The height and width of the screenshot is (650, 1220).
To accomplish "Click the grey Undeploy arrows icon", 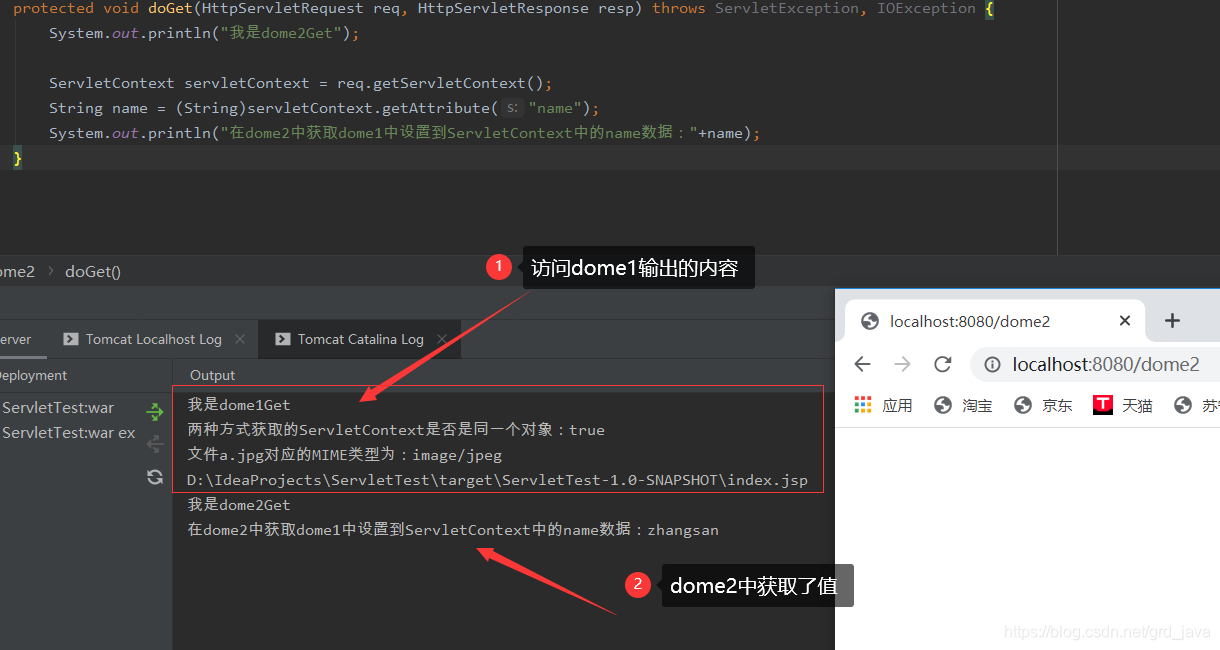I will pos(155,444).
